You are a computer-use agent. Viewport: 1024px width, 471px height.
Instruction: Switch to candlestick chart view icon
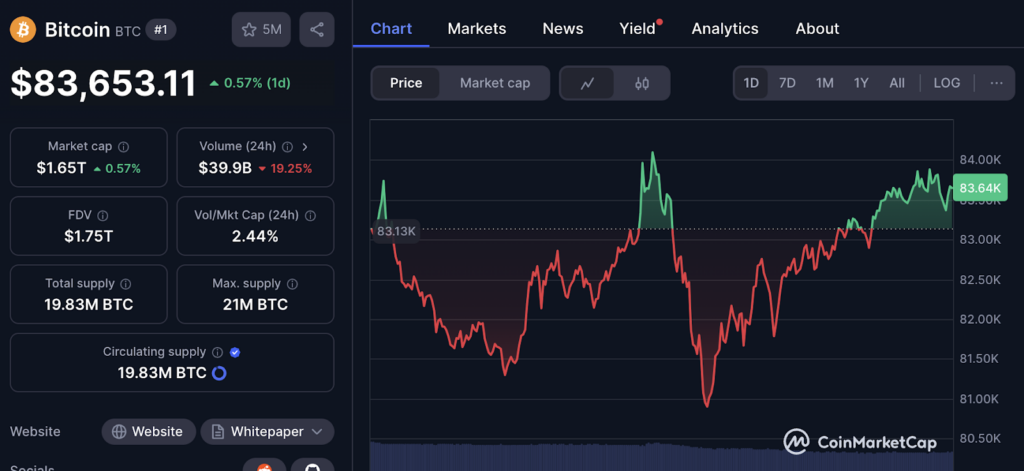(x=642, y=83)
